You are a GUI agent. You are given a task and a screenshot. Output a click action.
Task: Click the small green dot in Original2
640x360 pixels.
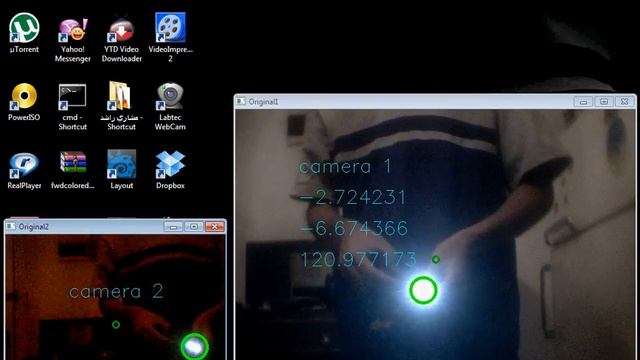tap(116, 324)
